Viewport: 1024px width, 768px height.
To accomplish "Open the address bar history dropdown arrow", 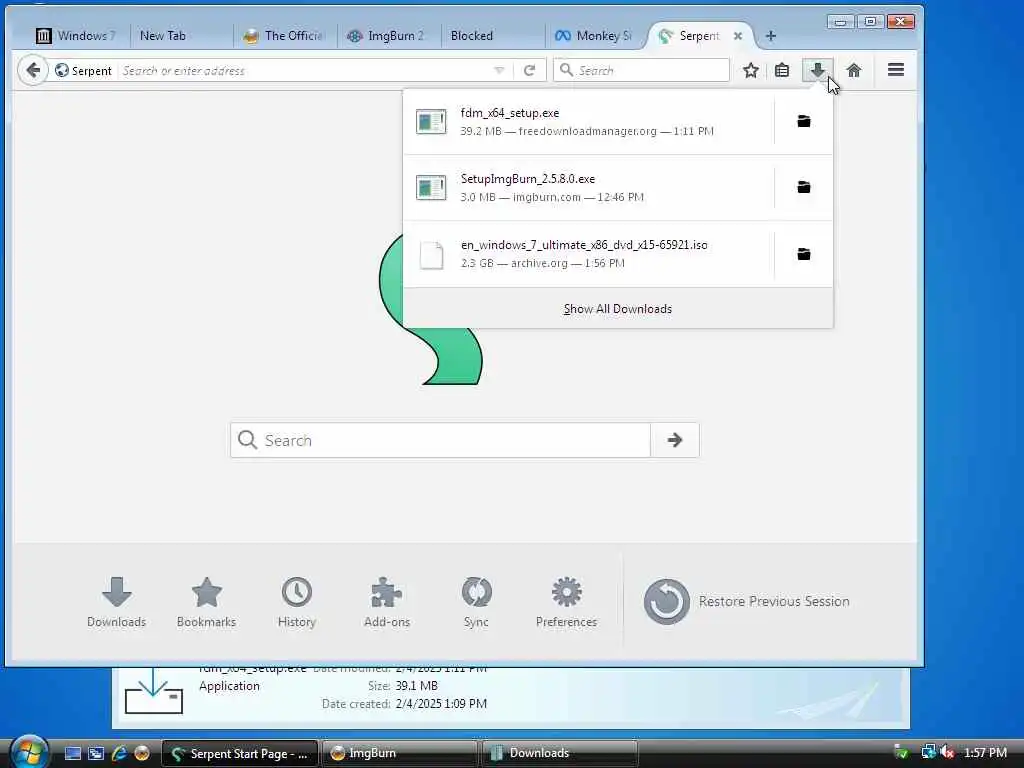I will tap(499, 70).
